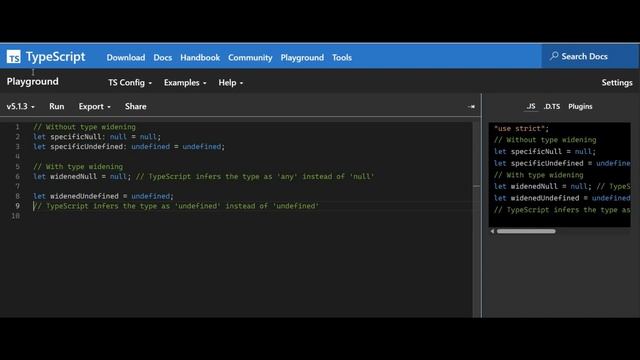Click 'let specificUndefined' line in editor

click(x=129, y=147)
